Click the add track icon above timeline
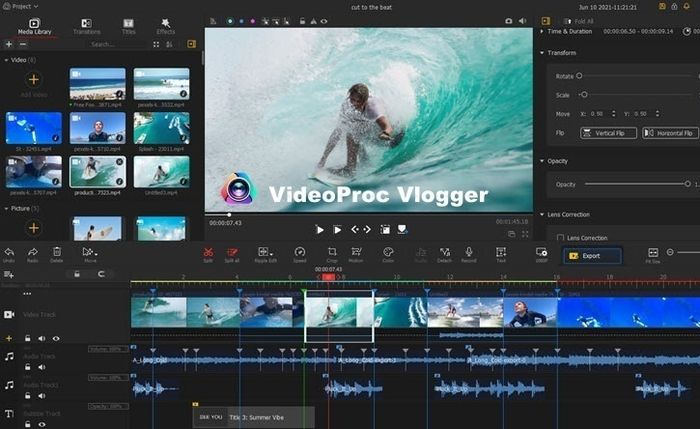Screen dimensions: 700x429 tap(8, 274)
